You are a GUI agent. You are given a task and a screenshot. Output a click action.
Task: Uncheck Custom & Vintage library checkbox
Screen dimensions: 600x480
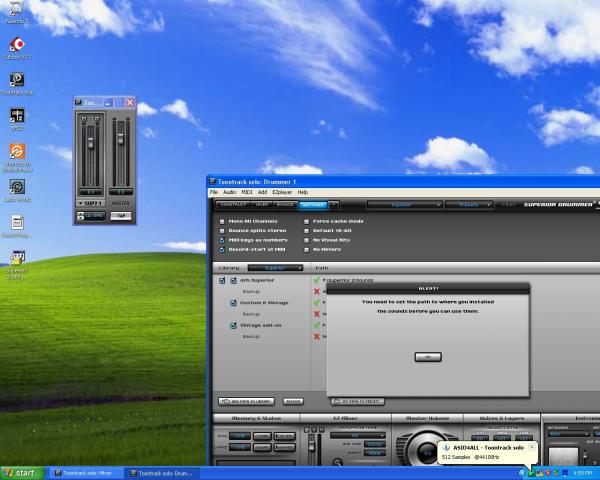[234, 303]
